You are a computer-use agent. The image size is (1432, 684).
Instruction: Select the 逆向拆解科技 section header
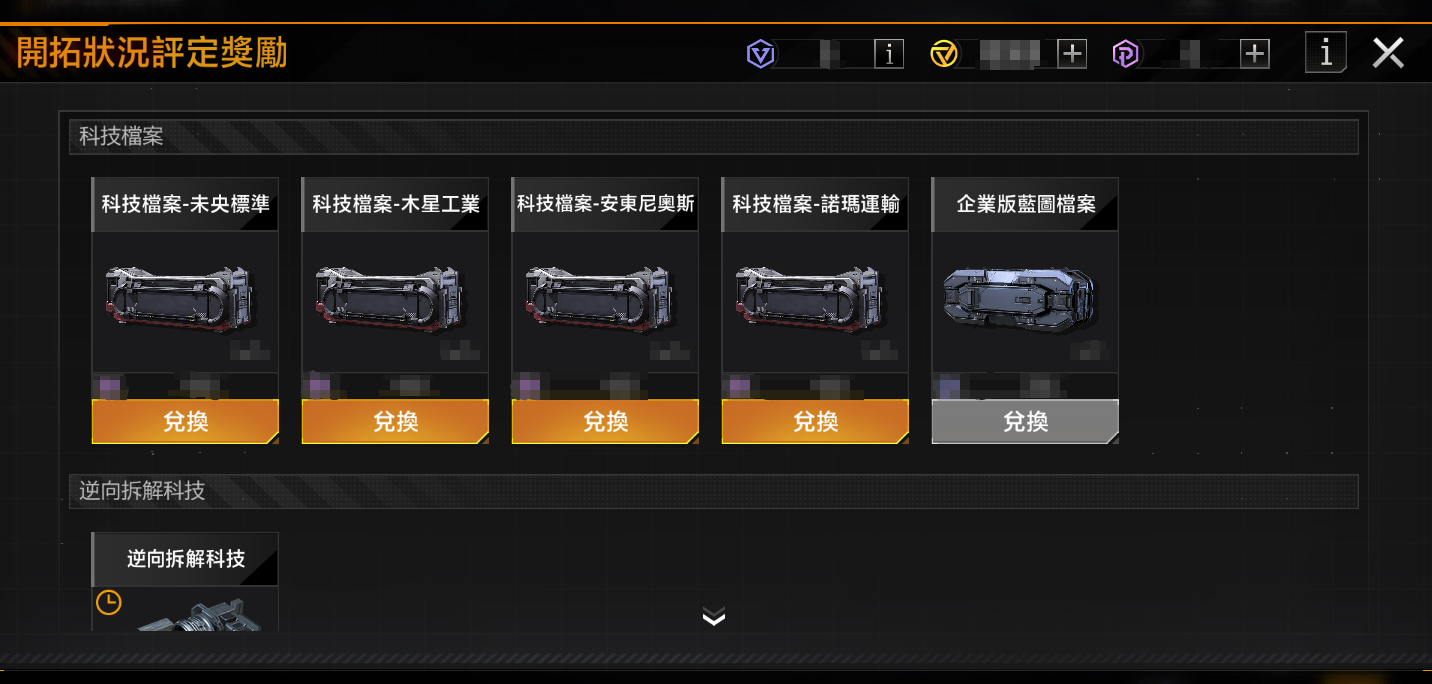[714, 491]
